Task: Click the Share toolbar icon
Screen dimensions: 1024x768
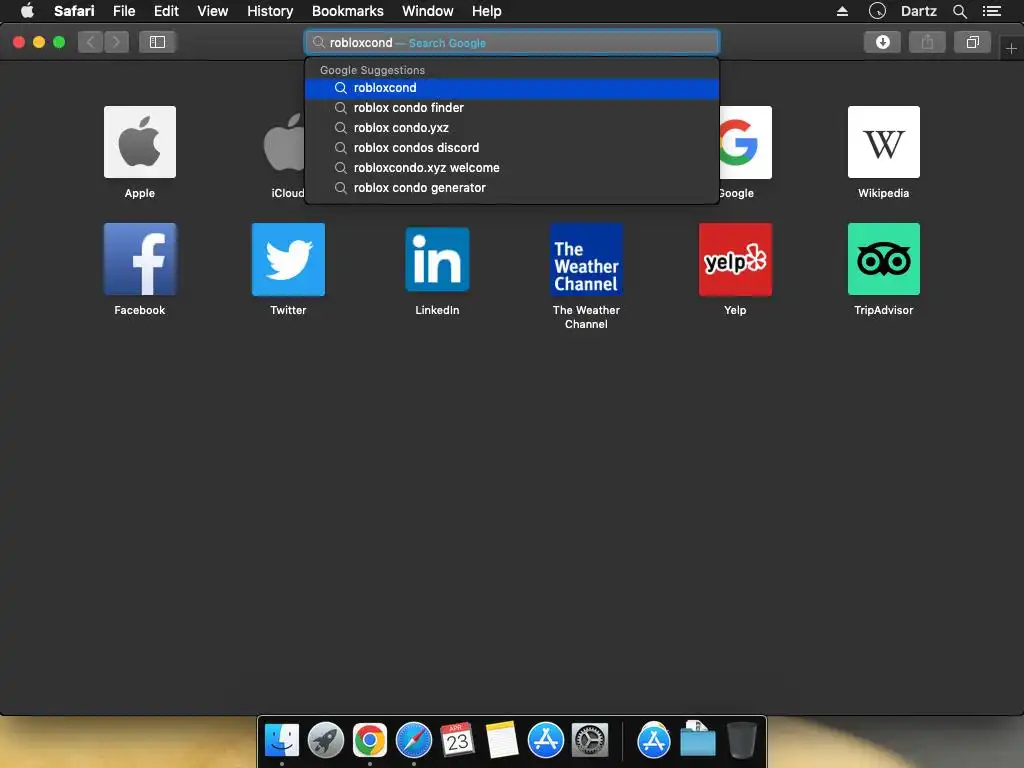Action: (927, 42)
